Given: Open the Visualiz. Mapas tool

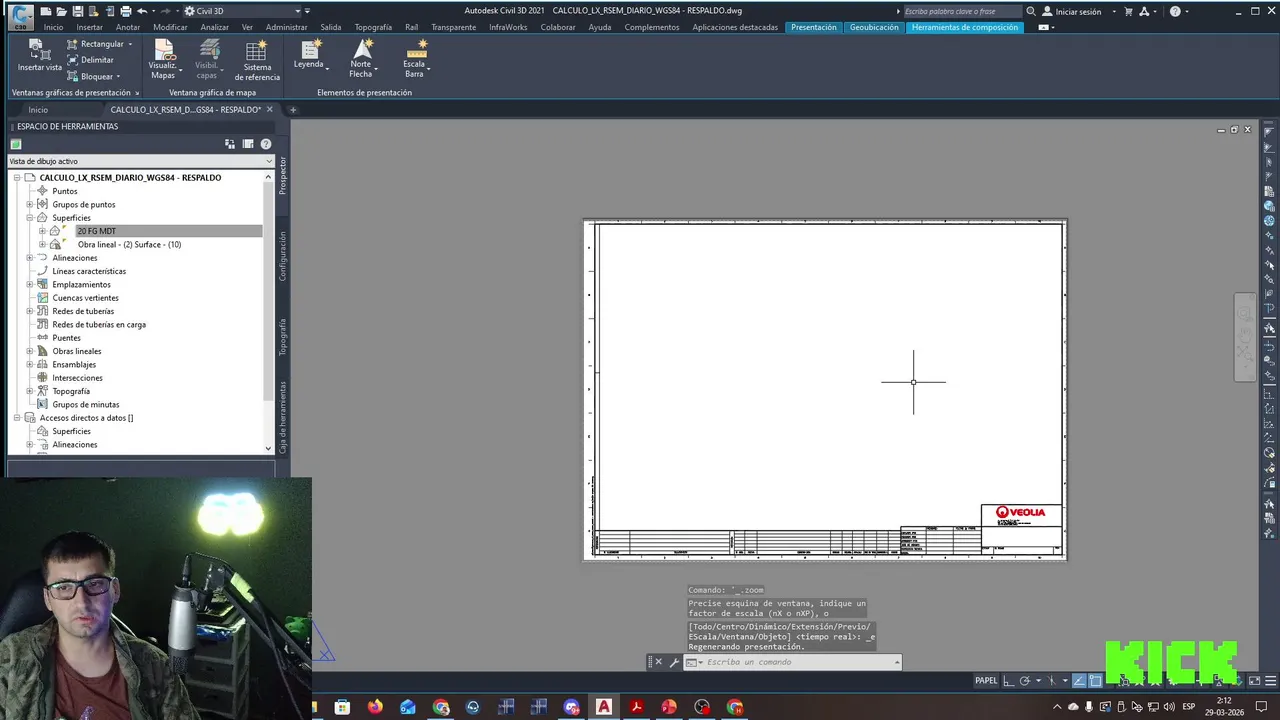Looking at the screenshot, I should pyautogui.click(x=162, y=60).
